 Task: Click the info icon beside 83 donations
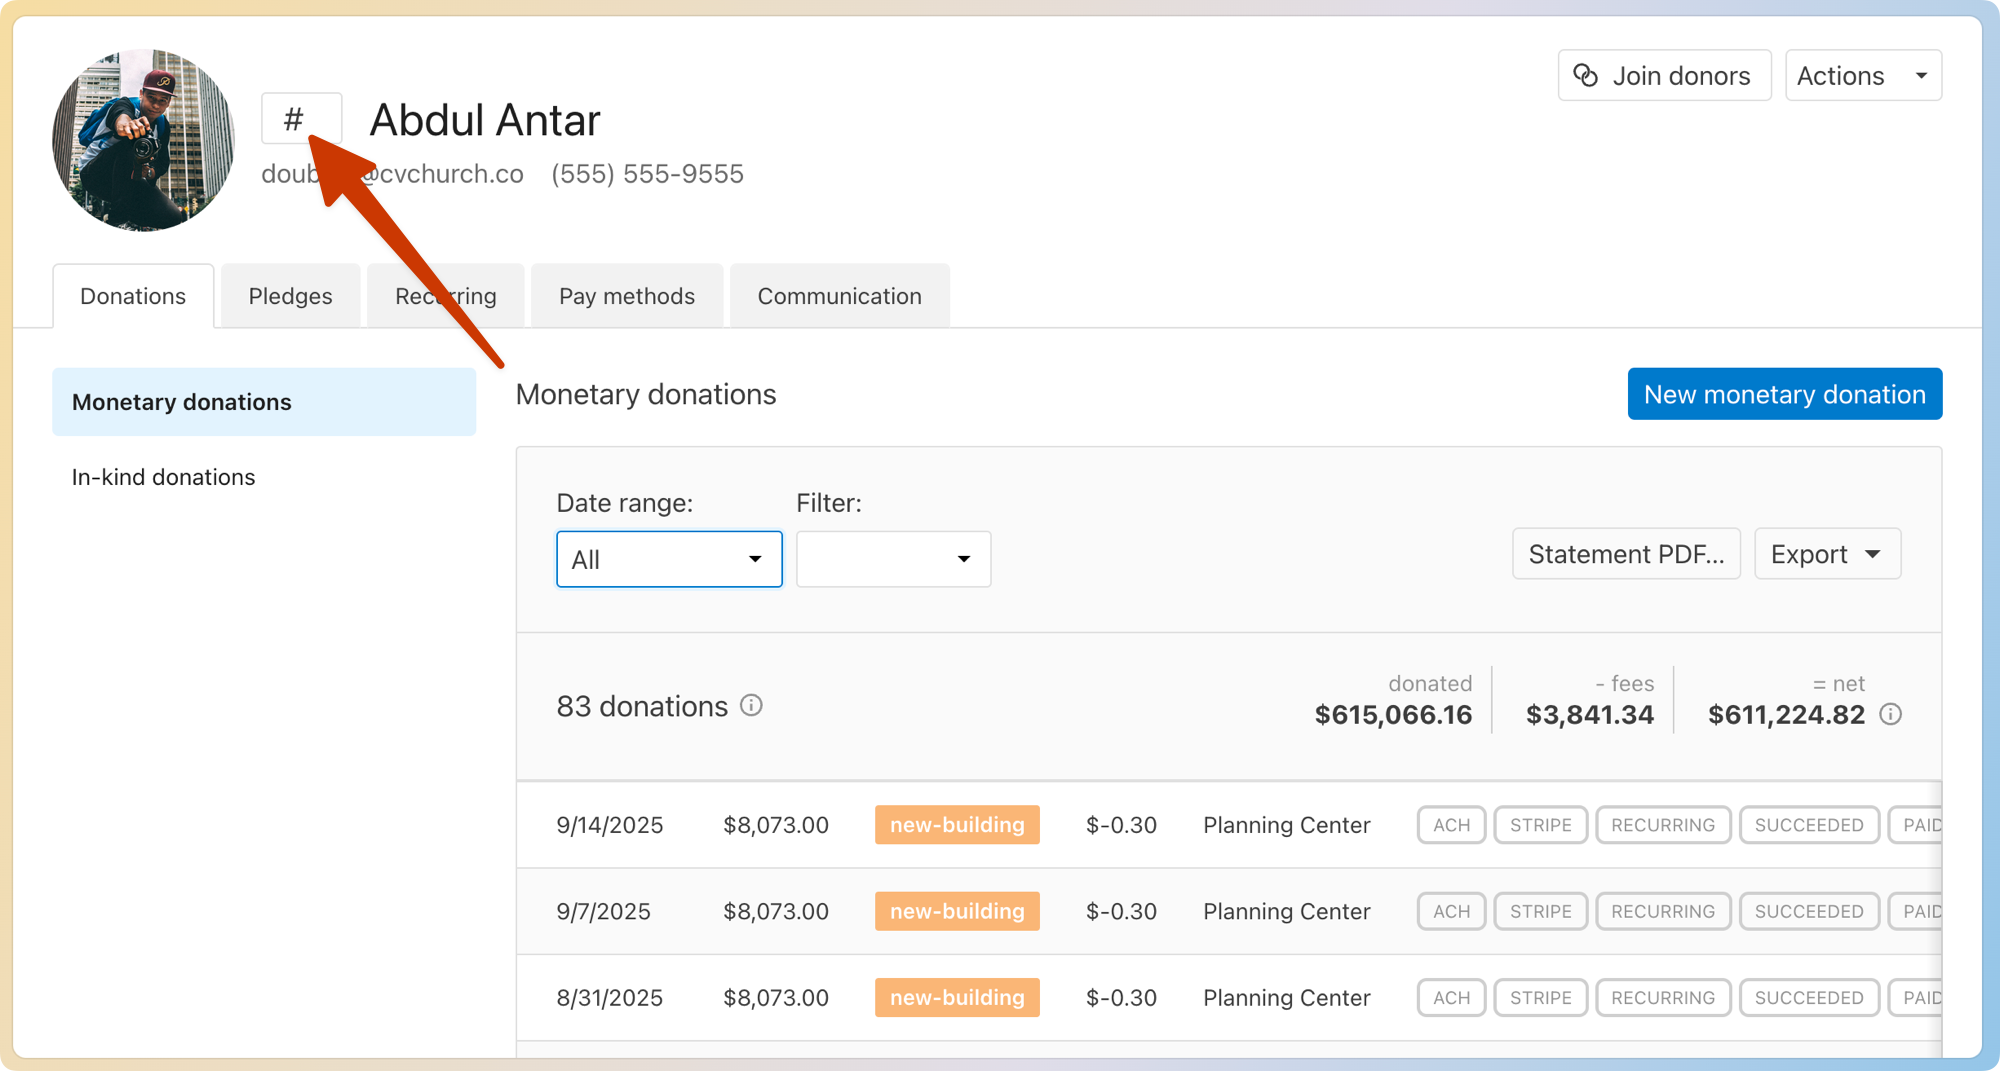[751, 706]
